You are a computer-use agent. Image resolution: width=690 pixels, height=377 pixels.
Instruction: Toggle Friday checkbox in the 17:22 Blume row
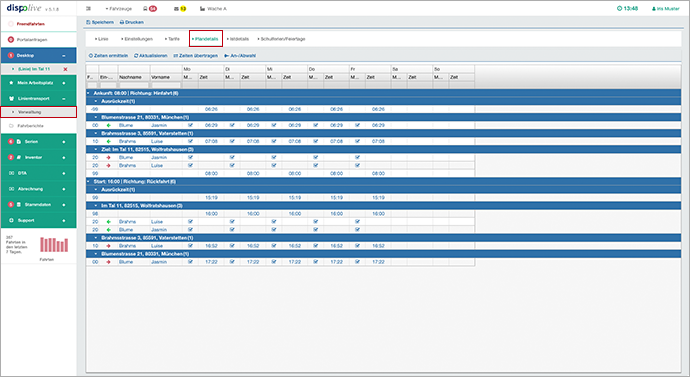(357, 262)
